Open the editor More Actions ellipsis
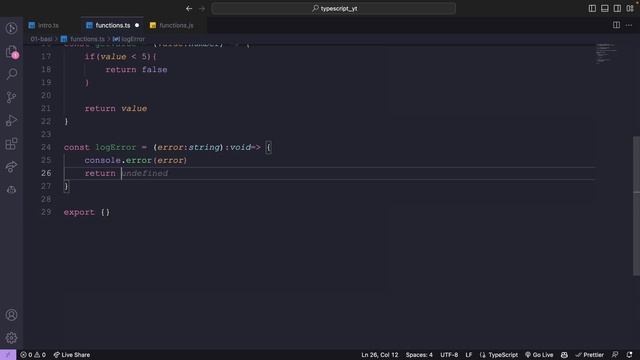 pyautogui.click(x=629, y=25)
